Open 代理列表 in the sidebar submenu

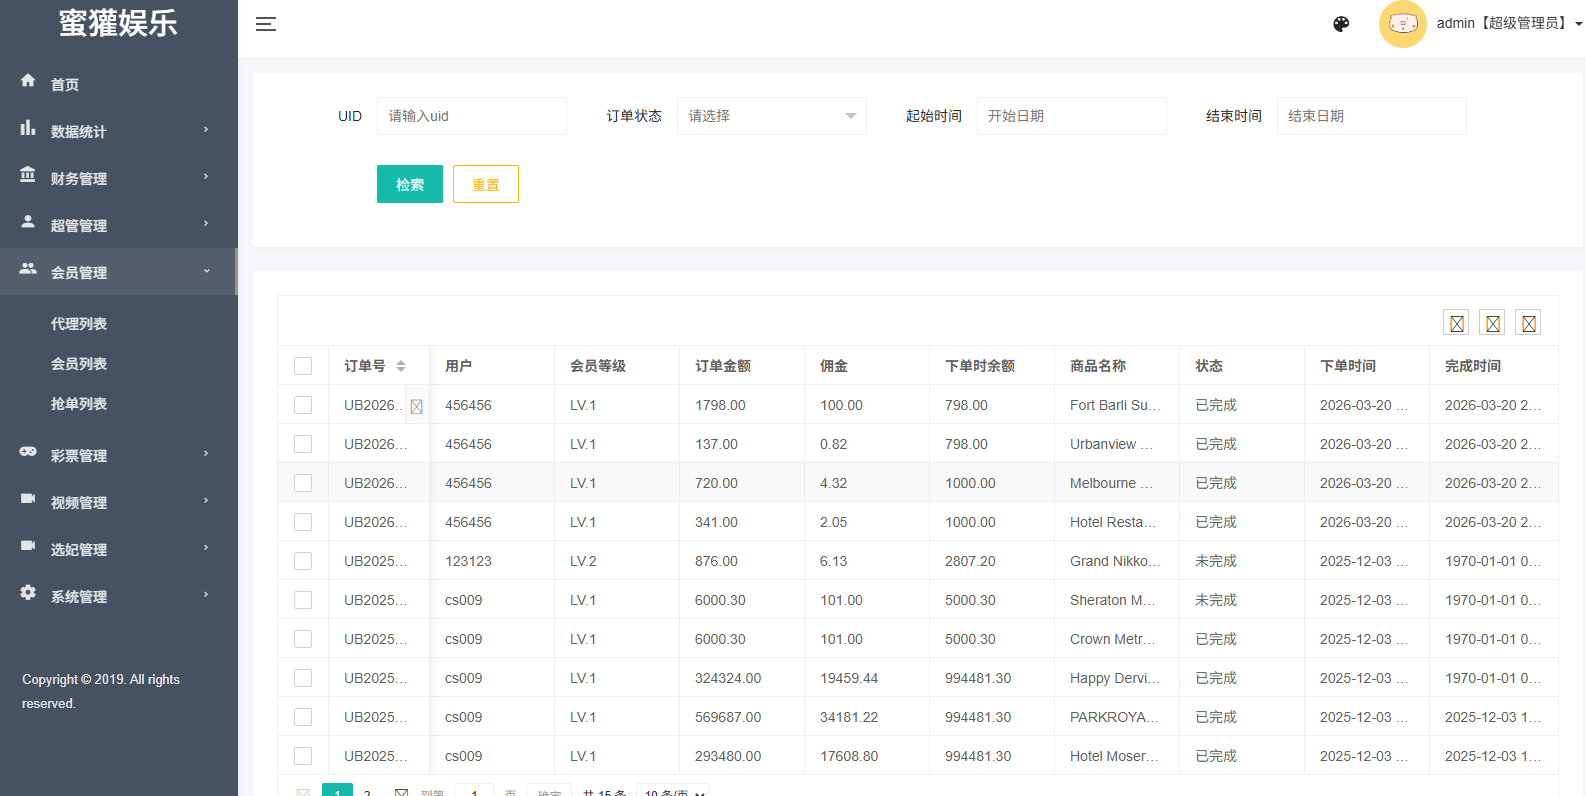pyautogui.click(x=79, y=324)
